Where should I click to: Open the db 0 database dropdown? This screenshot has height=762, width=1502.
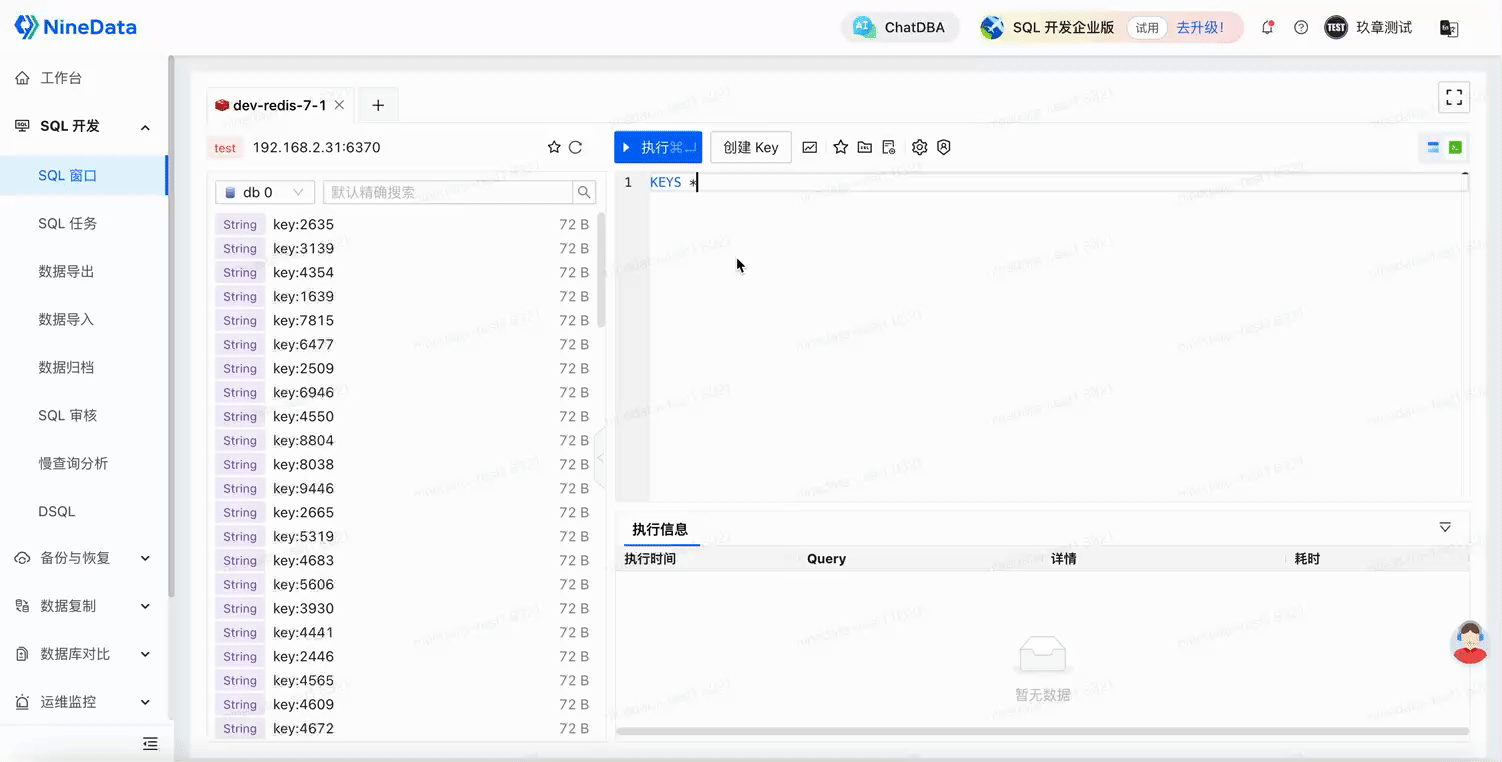(265, 192)
